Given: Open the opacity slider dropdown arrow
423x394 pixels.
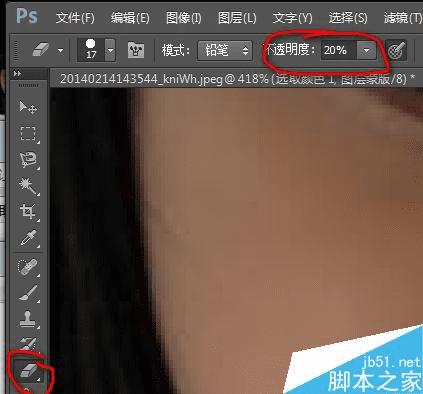Looking at the screenshot, I should [x=366, y=50].
